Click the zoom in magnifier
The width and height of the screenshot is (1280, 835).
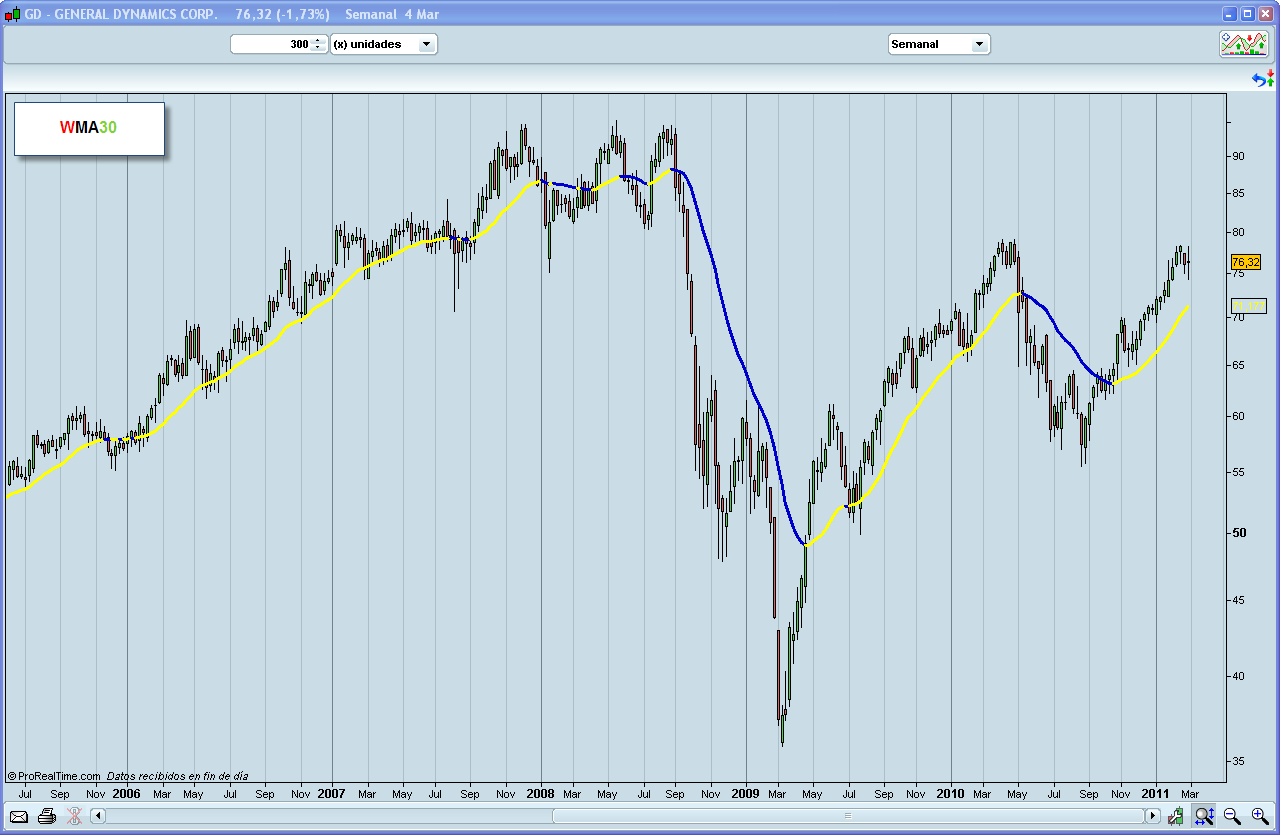(1258, 816)
